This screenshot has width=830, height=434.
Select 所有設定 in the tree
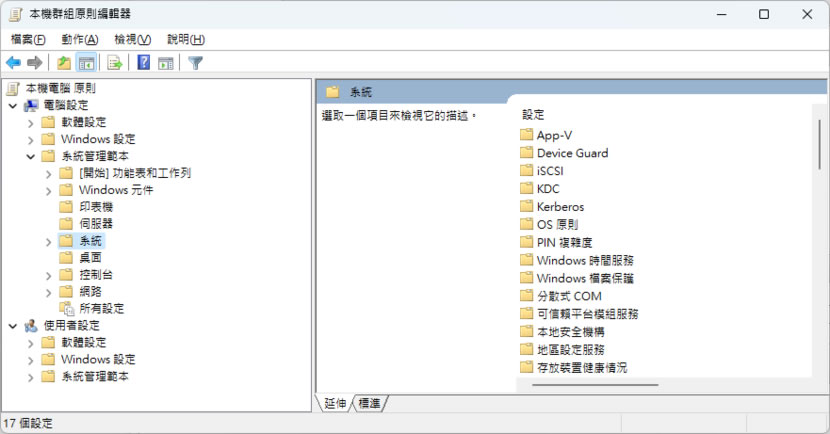[101, 309]
